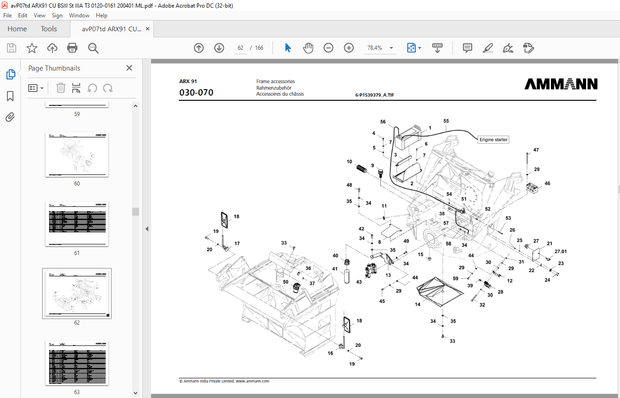Click the fit page view icon
This screenshot has width=620, height=398.
[411, 48]
